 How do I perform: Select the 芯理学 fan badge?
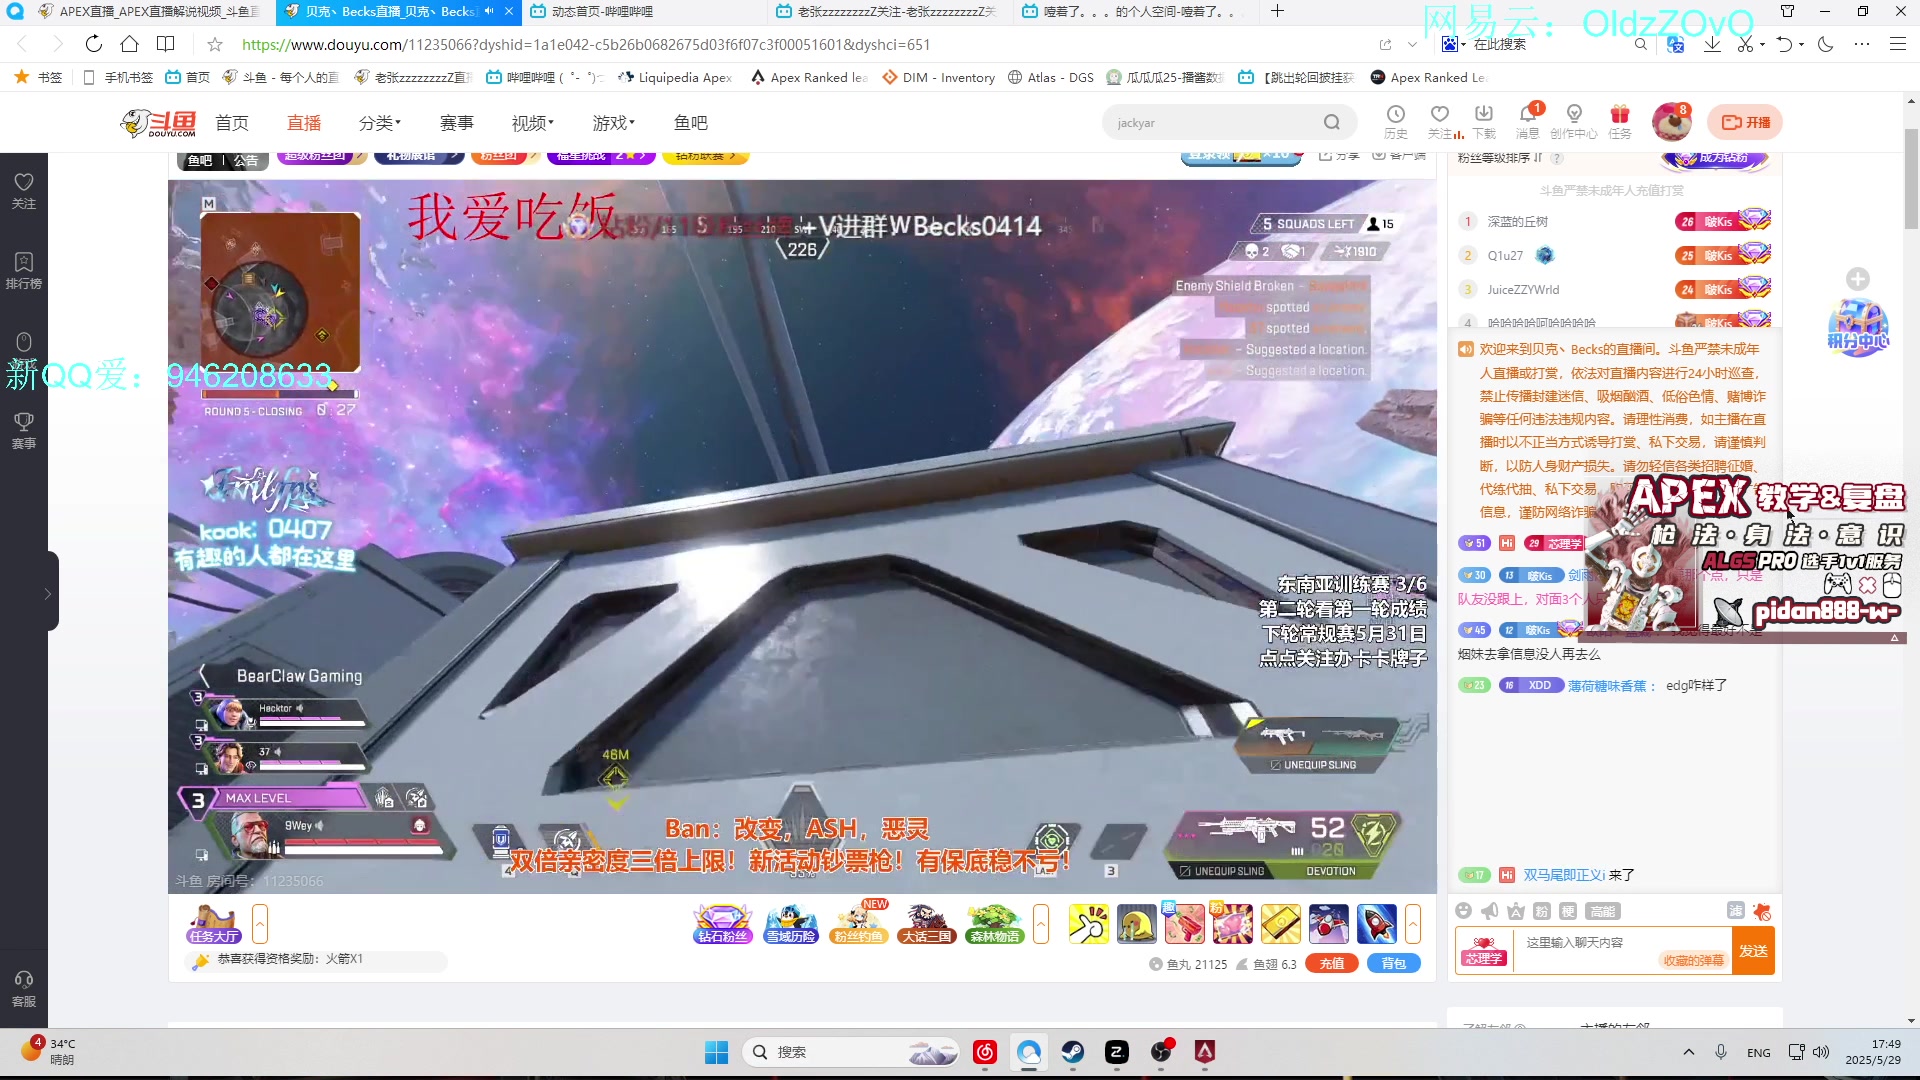[x=1484, y=951]
